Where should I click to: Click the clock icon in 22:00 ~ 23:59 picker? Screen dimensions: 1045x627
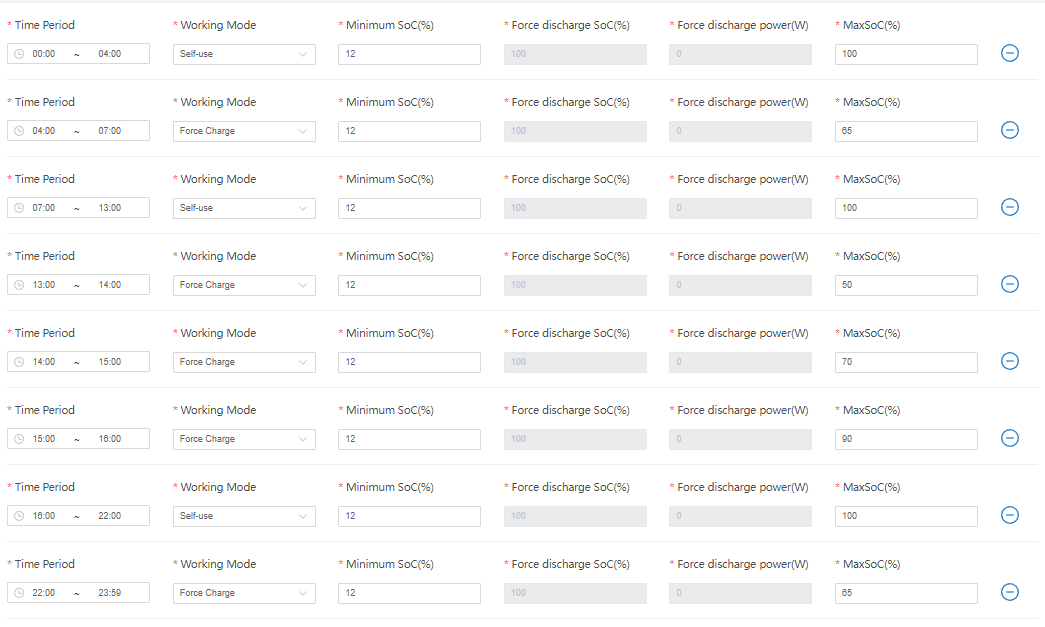(x=19, y=593)
